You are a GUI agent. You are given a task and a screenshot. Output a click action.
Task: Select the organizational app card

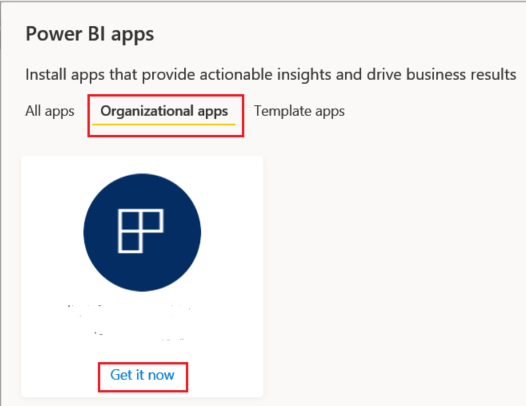[x=142, y=276]
